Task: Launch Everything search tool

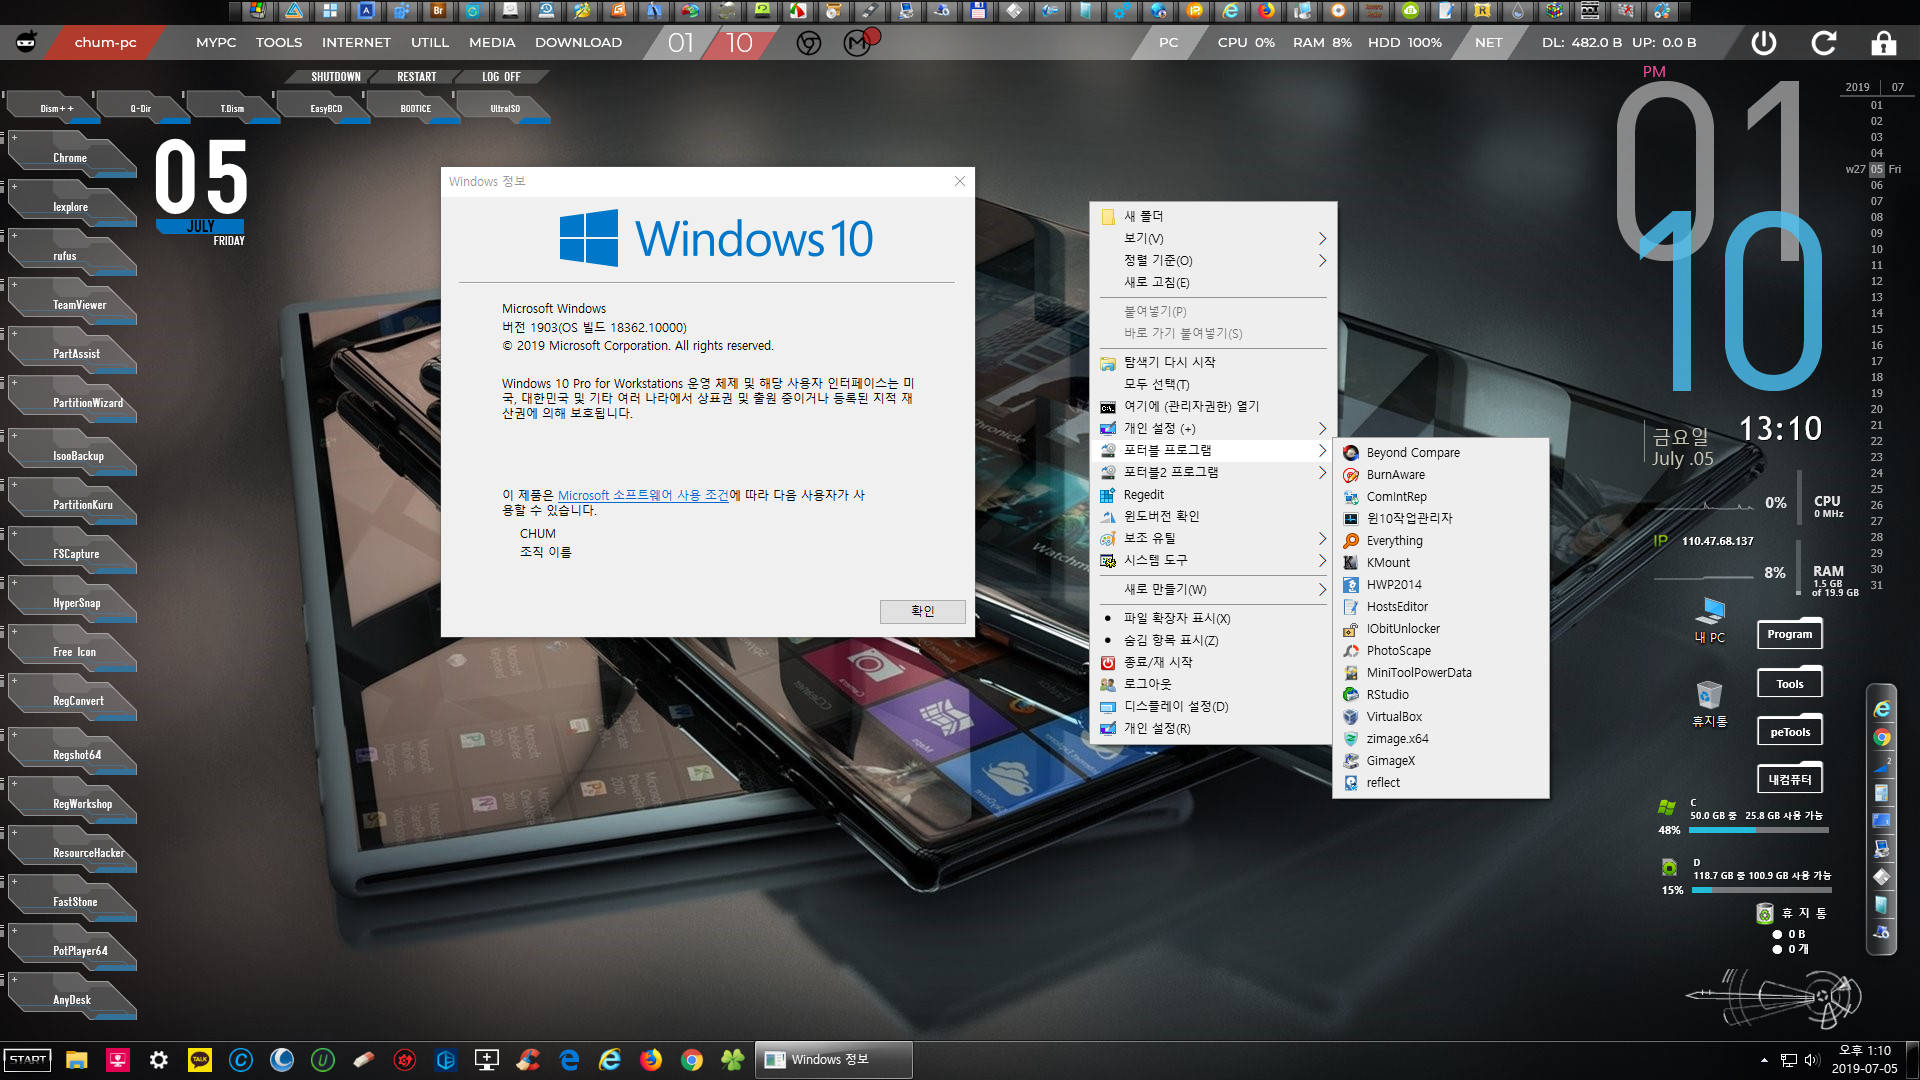Action: coord(1440,541)
